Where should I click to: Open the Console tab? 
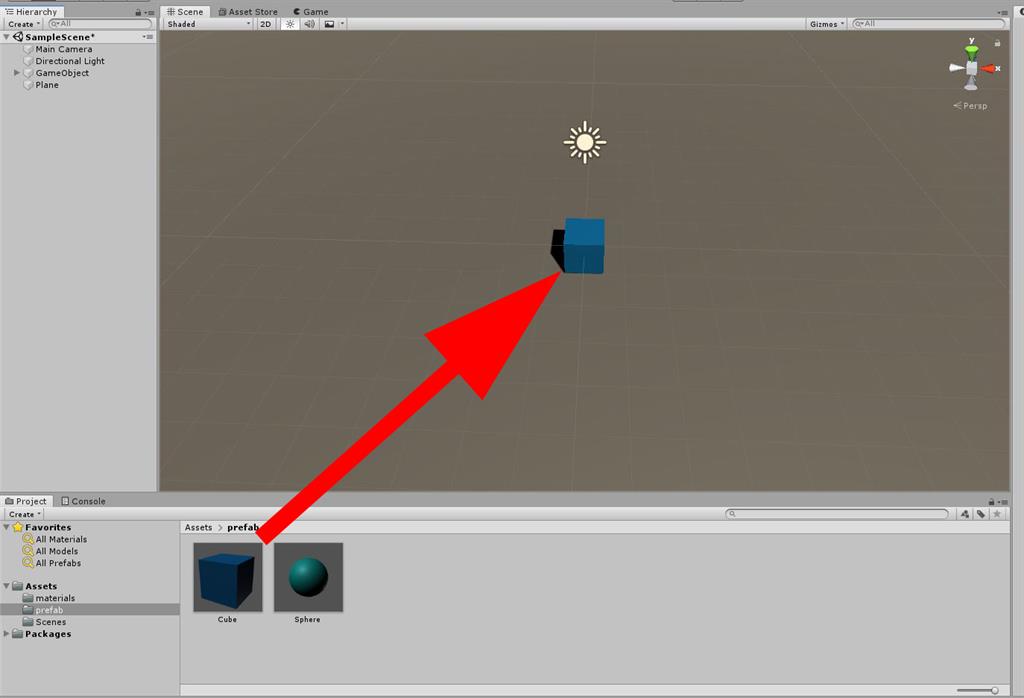(83, 501)
